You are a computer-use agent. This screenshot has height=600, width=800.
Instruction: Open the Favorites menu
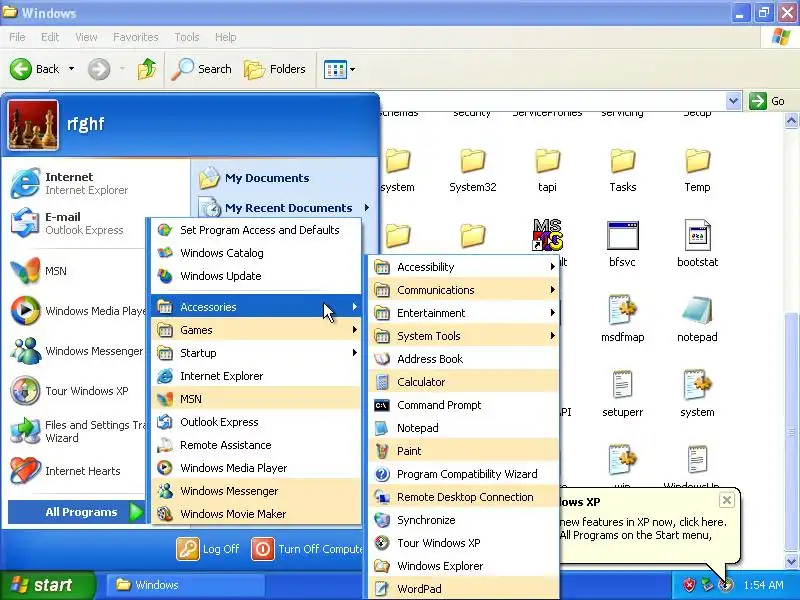pyautogui.click(x=136, y=37)
